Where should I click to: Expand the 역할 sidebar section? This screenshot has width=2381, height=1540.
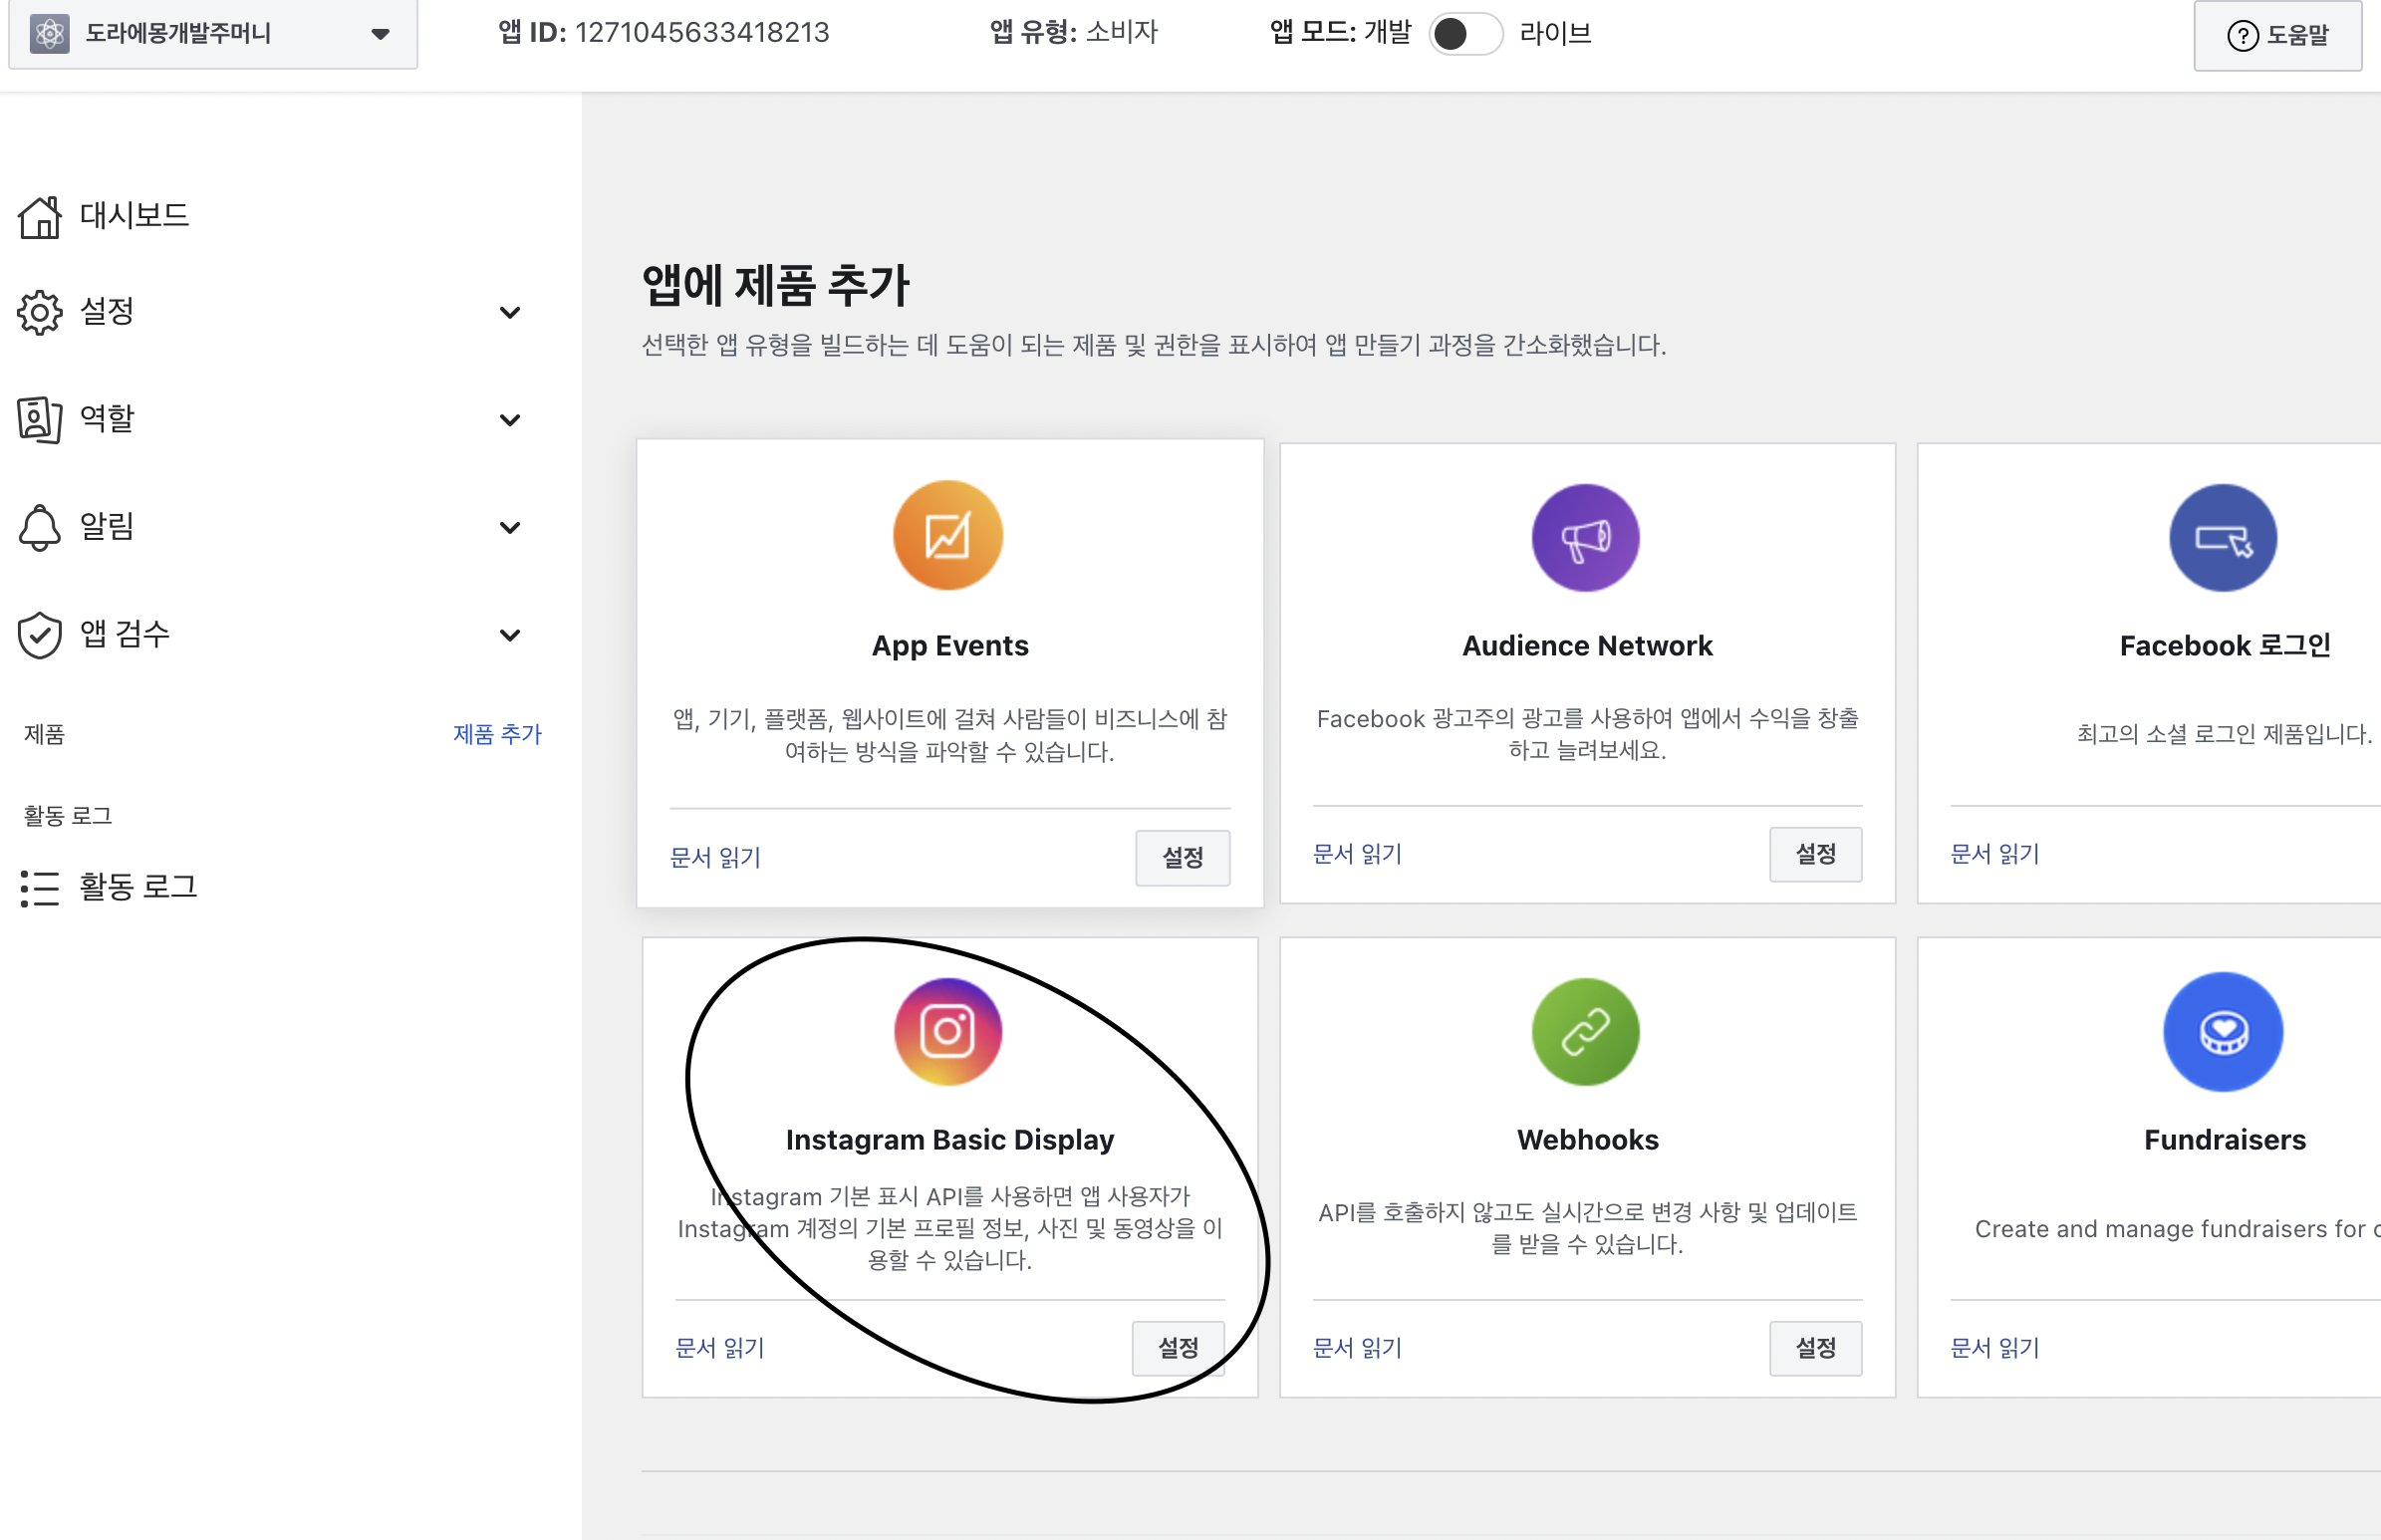[509, 420]
